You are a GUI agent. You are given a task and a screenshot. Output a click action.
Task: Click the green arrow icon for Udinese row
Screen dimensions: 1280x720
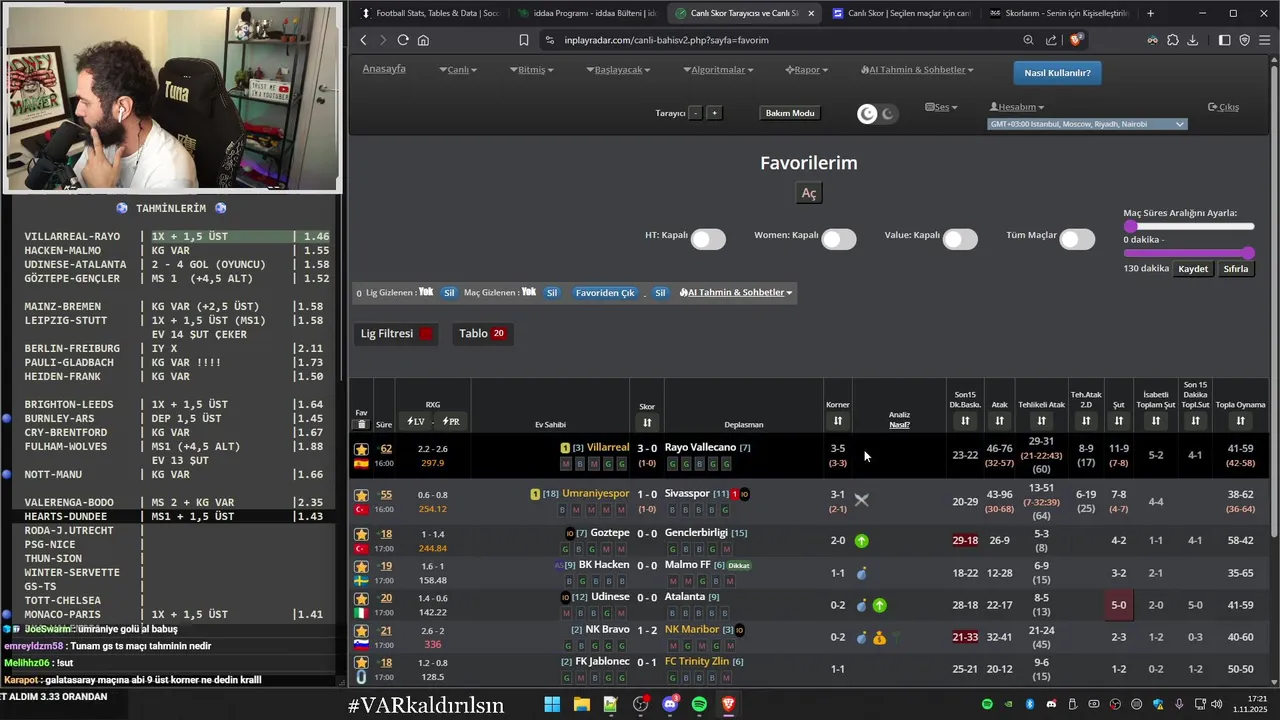[879, 605]
